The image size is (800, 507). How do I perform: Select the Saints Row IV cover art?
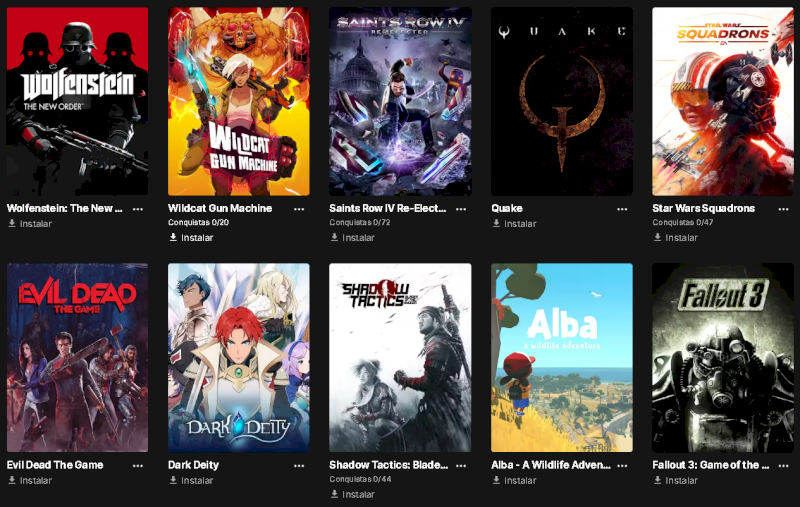tap(400, 102)
